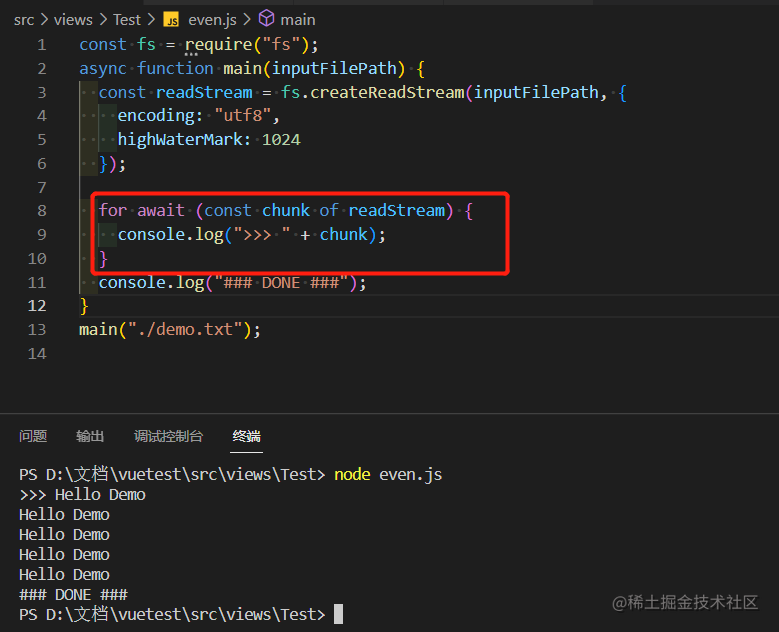Switch to the 问题 panel tab
The height and width of the screenshot is (632, 779).
click(x=33, y=436)
